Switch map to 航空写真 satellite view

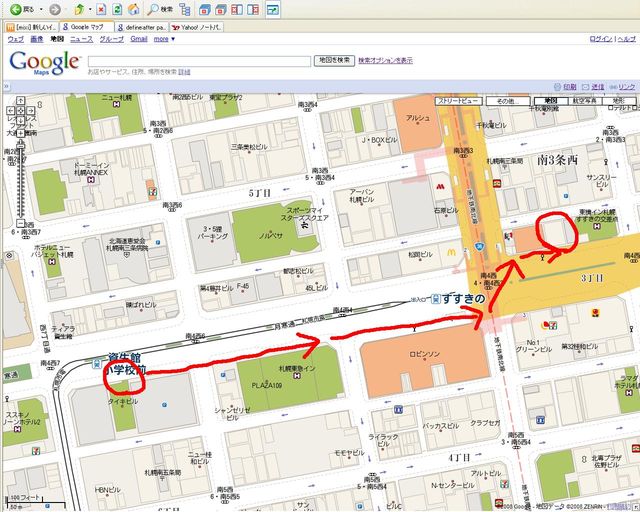pos(581,102)
